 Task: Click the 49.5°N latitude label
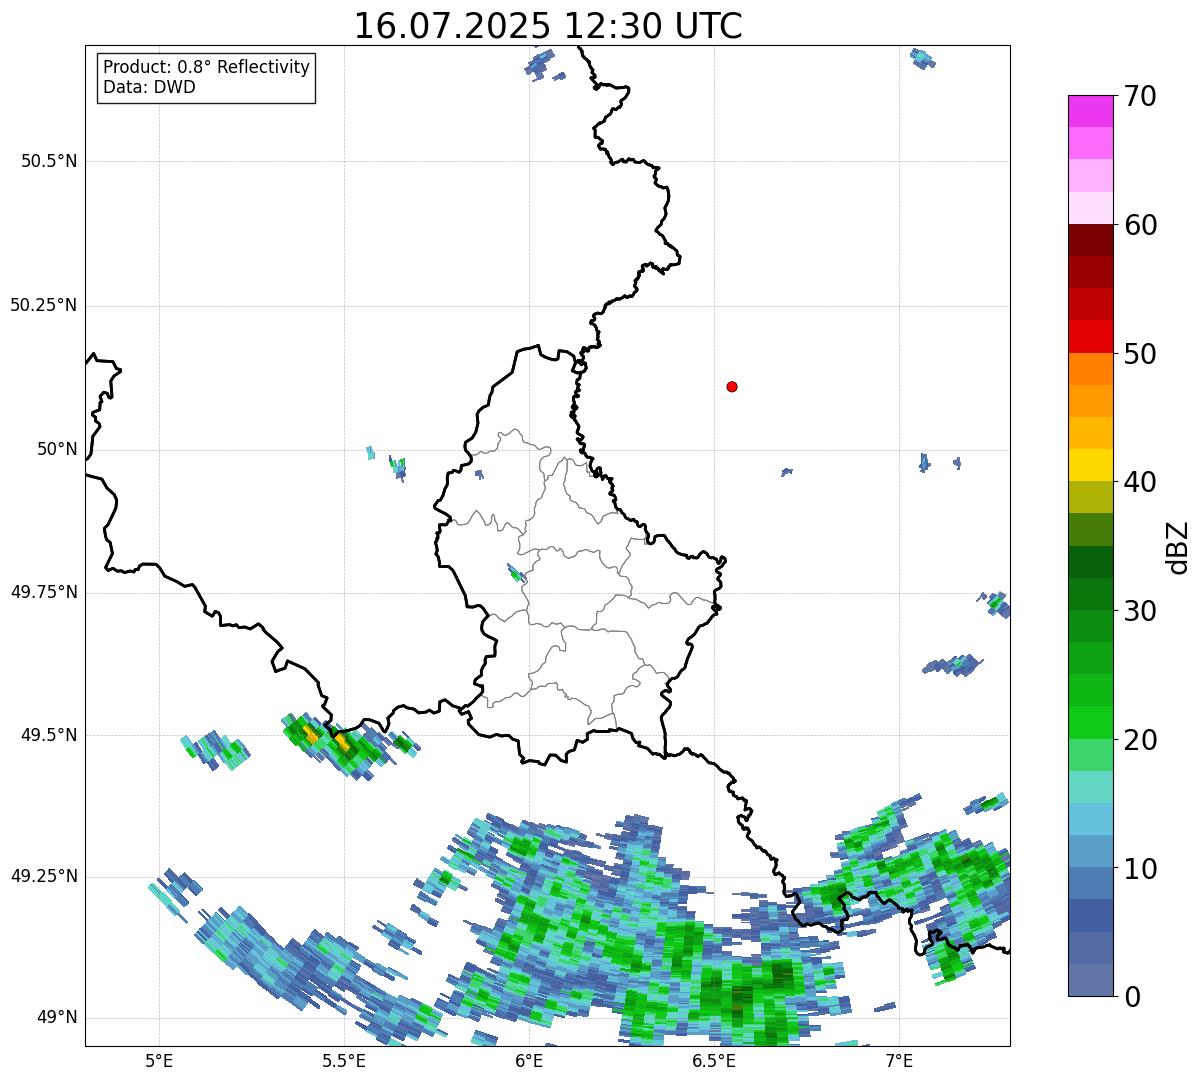49,735
